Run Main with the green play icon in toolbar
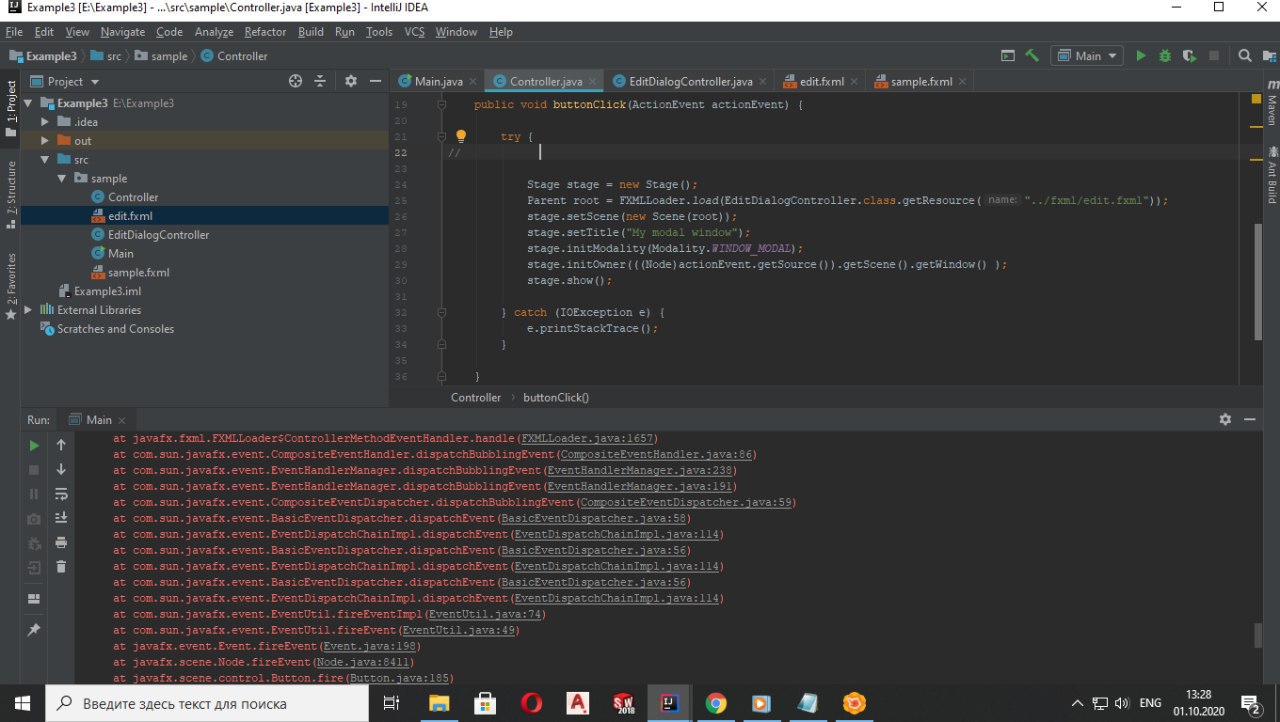1280x722 pixels. pos(1141,56)
